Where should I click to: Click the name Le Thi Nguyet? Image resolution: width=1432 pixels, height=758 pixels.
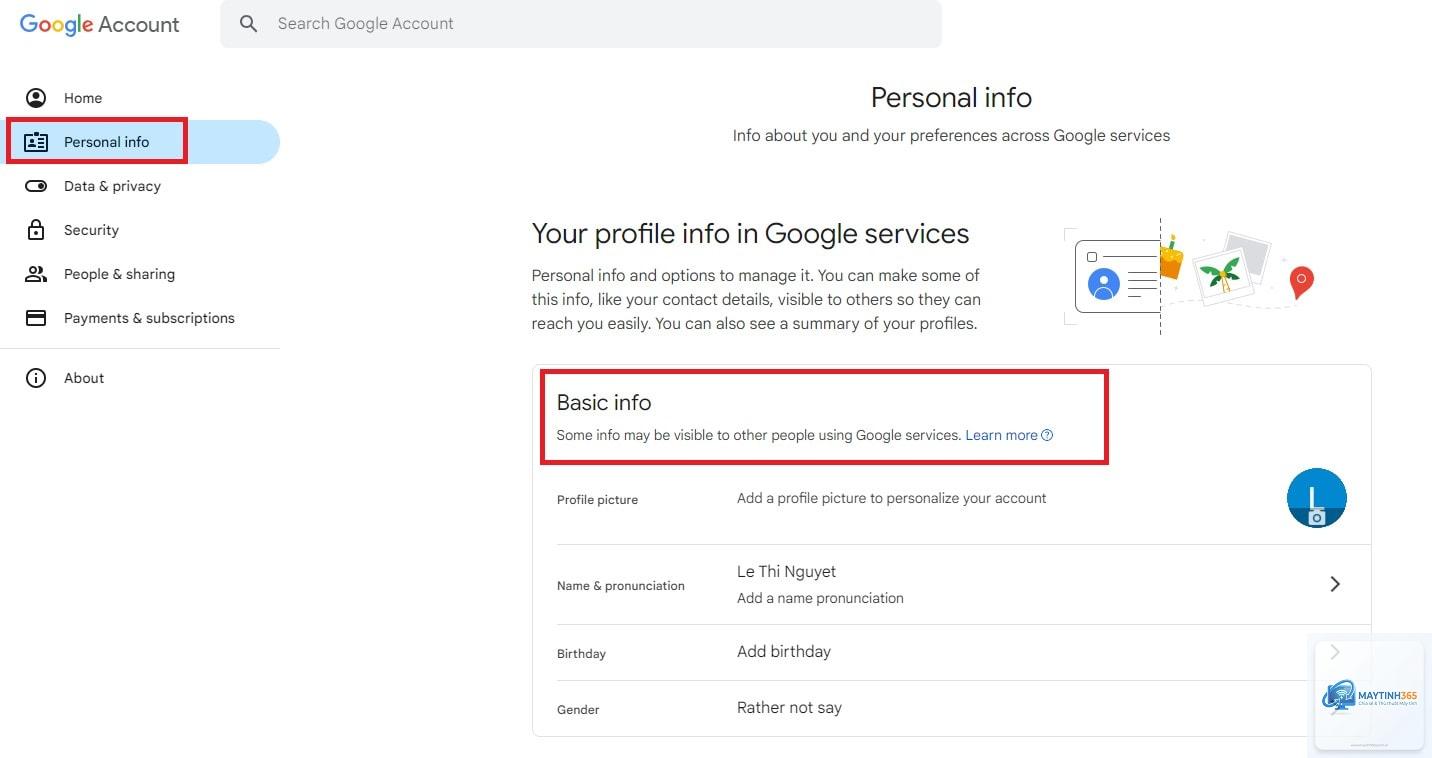coord(786,572)
